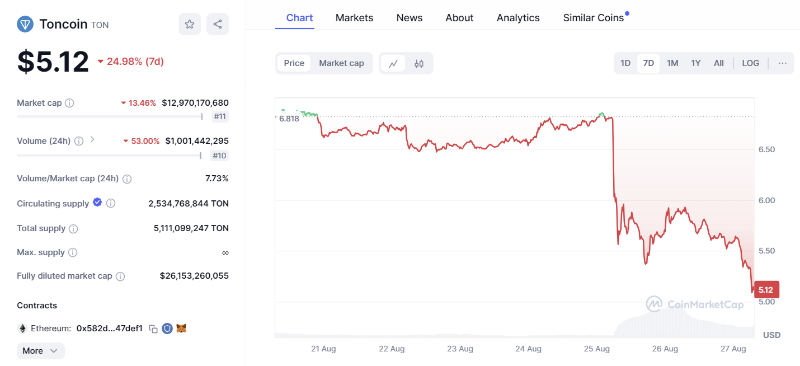
Task: Switch to candlestick chart icon
Action: (x=419, y=63)
